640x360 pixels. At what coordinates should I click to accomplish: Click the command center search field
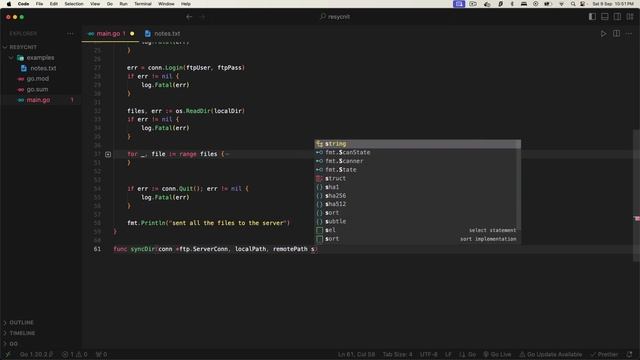(x=335, y=17)
